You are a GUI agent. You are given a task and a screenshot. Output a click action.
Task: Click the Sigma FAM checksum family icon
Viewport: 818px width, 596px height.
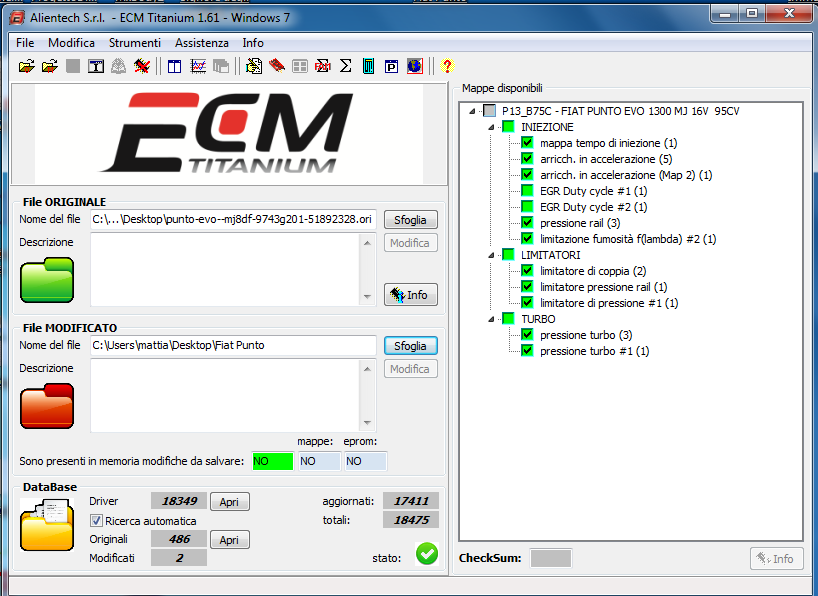click(x=323, y=66)
